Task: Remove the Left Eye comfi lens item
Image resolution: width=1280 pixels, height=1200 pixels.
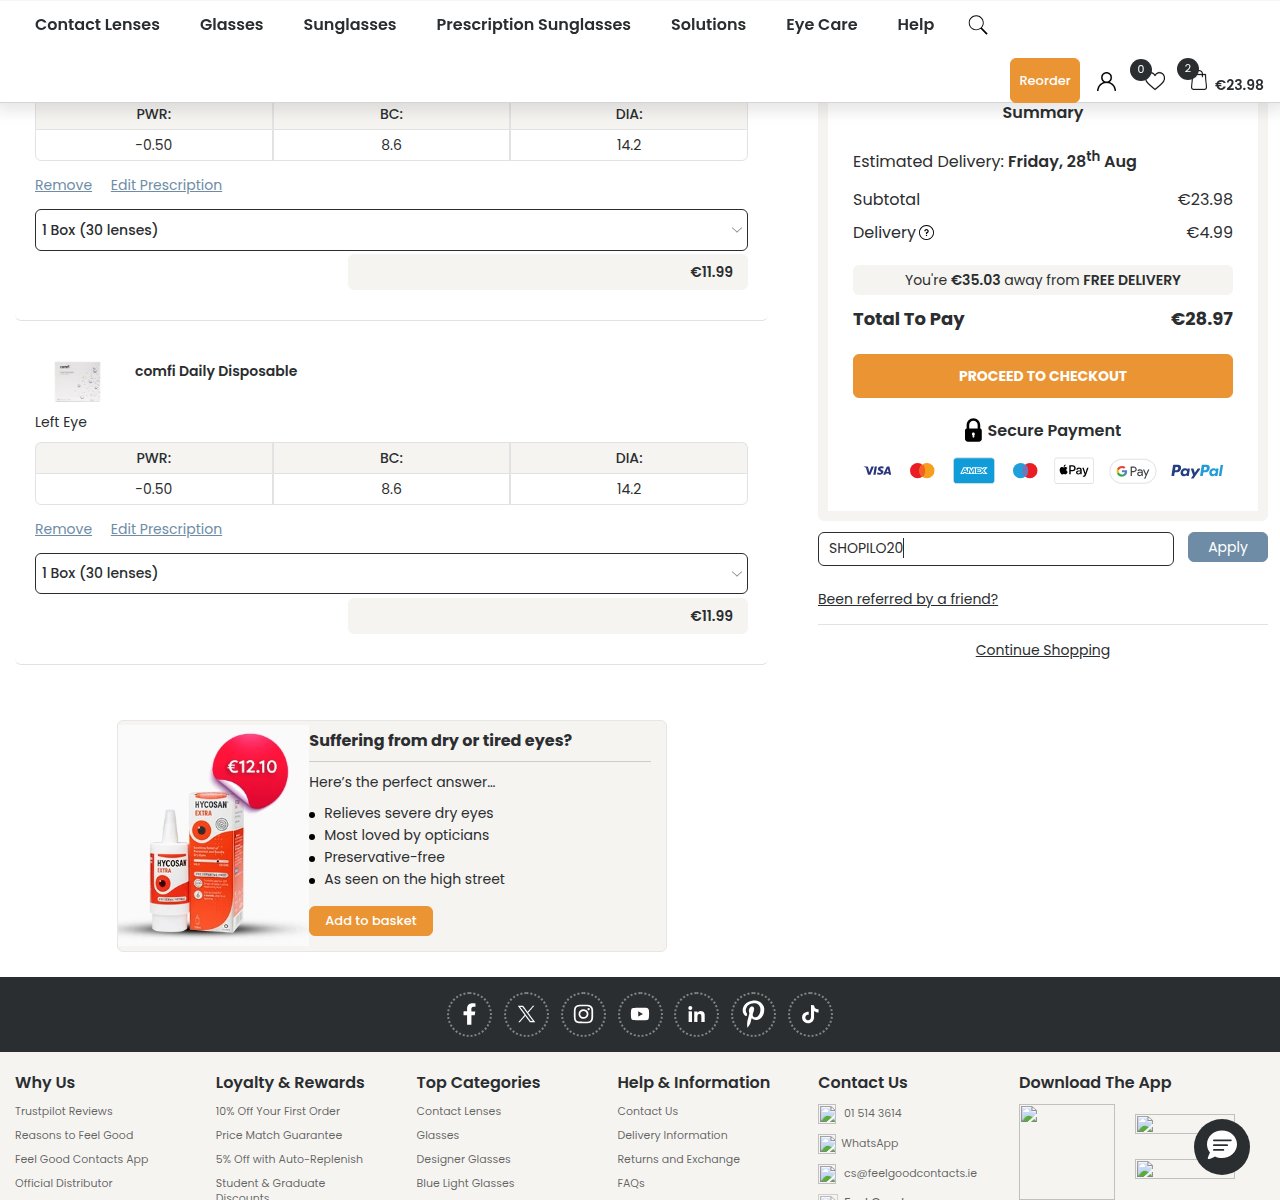Action: coord(63,529)
